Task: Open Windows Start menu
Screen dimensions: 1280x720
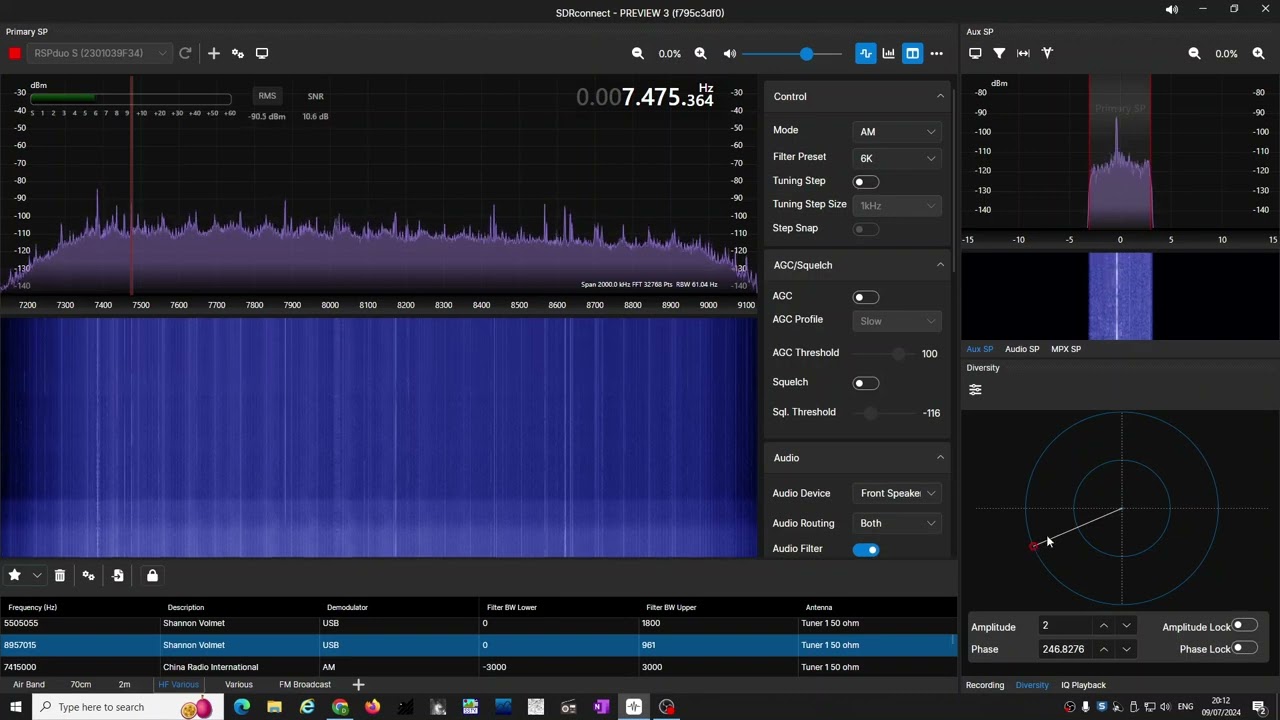Action: click(16, 707)
